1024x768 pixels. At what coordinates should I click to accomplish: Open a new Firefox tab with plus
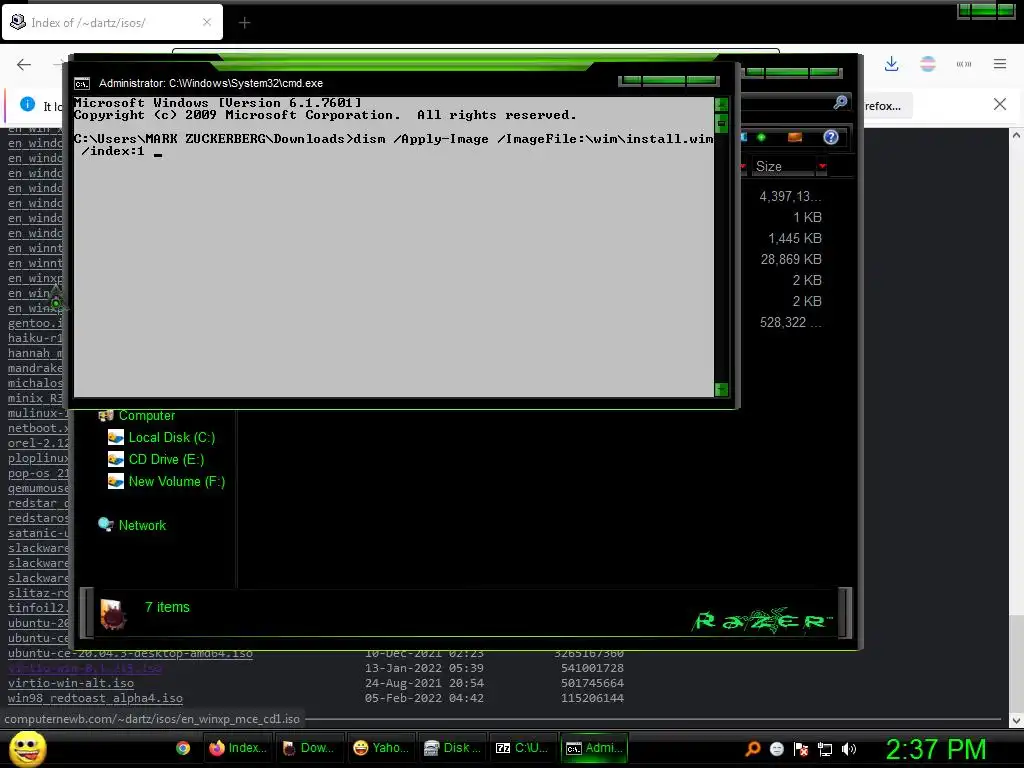(x=244, y=23)
